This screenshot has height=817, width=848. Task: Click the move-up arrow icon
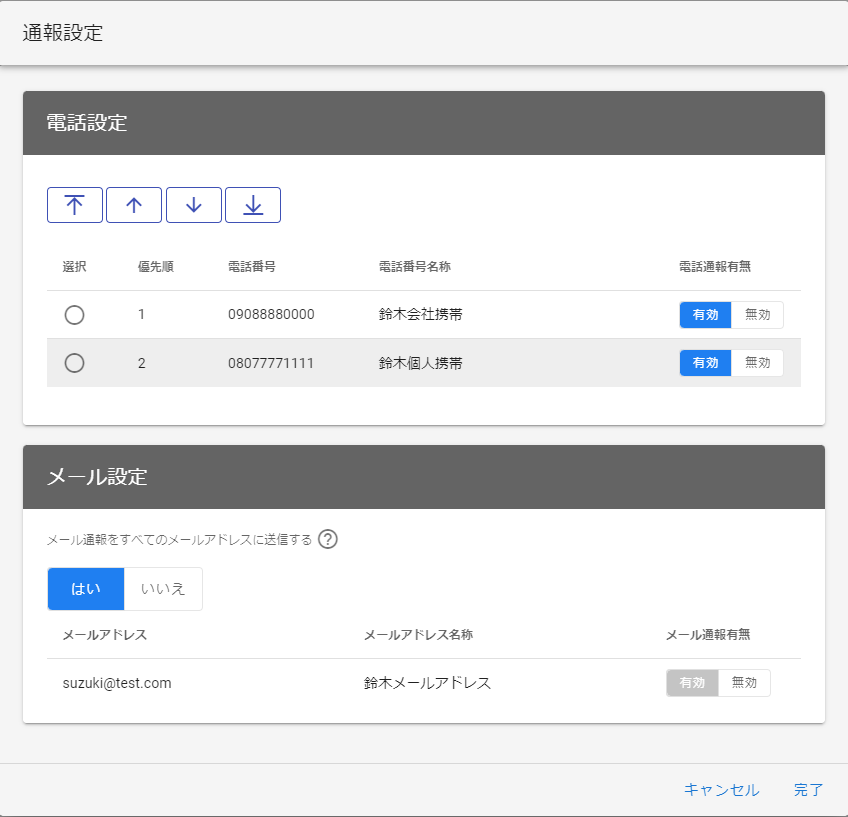point(134,205)
